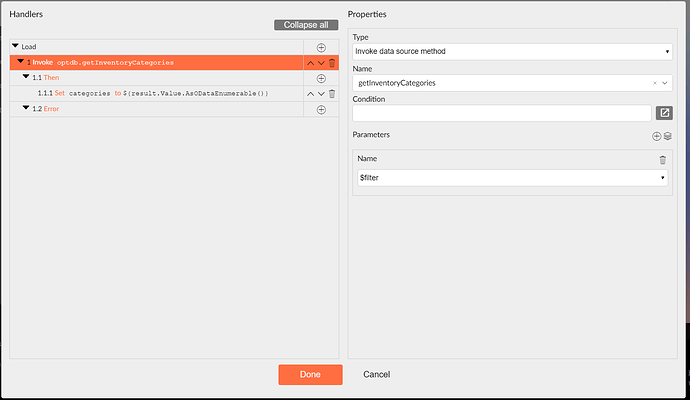This screenshot has width=690, height=400.
Task: Open the Condition expression editor
Action: 664,113
